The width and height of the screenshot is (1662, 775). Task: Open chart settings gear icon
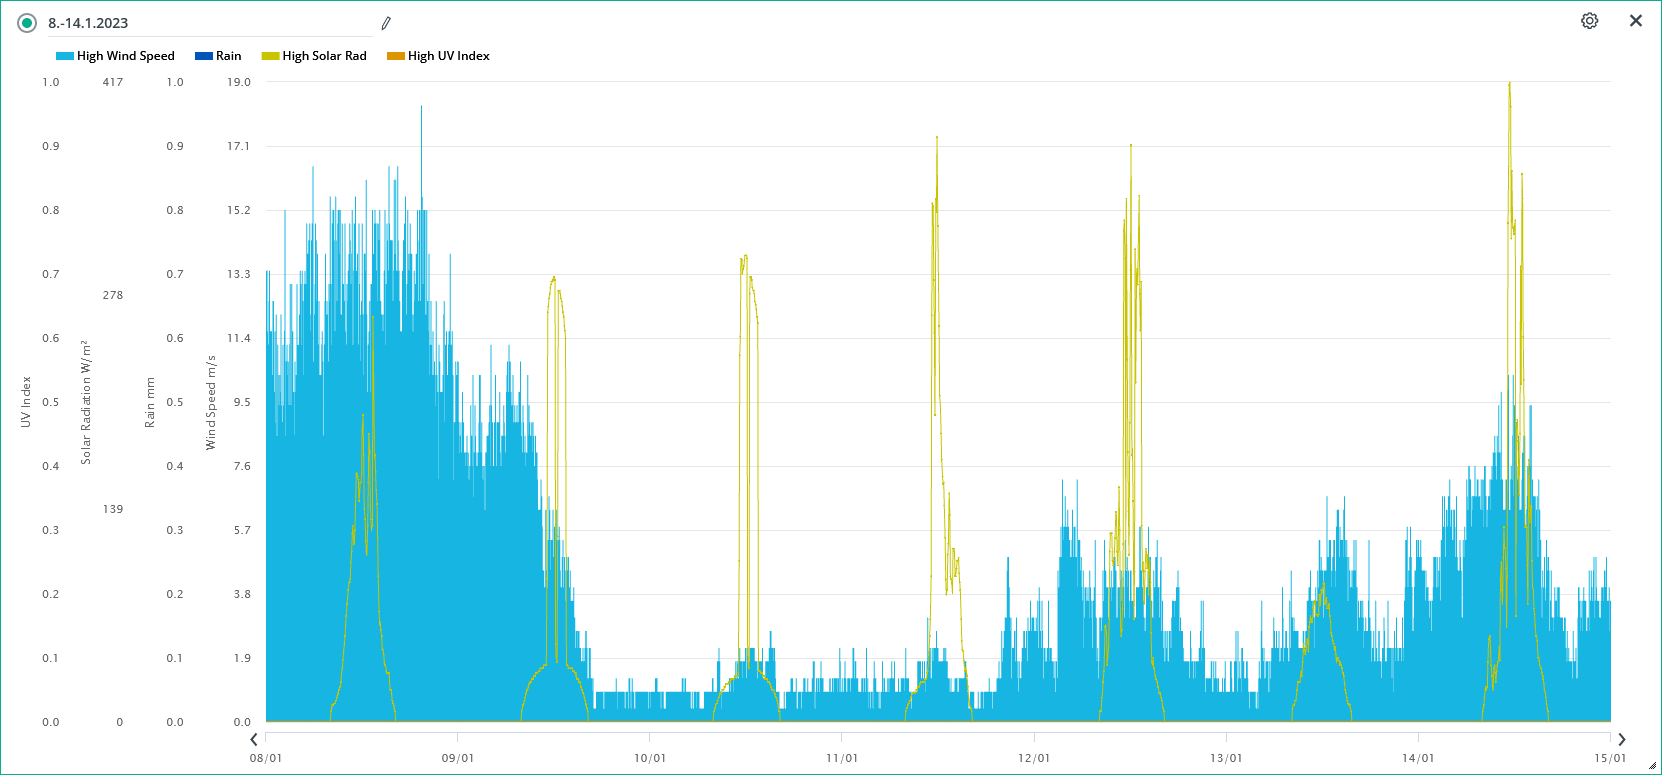[x=1589, y=21]
